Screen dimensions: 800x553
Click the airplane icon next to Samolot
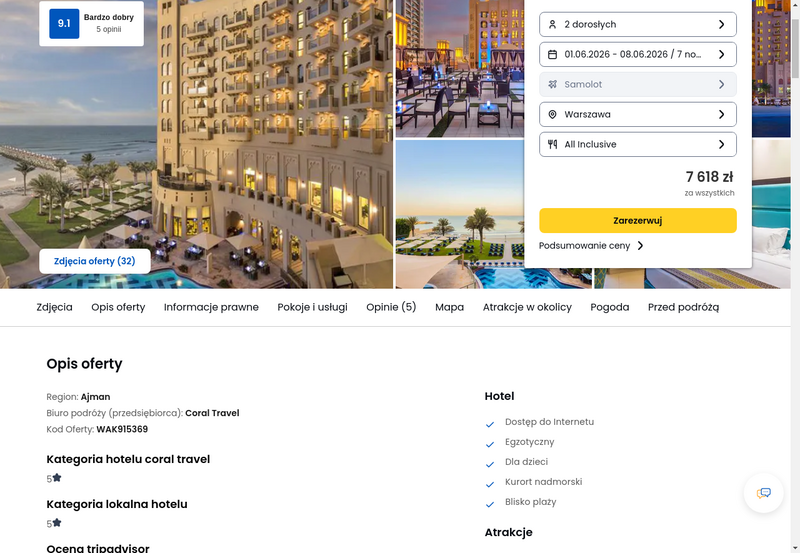click(x=552, y=85)
